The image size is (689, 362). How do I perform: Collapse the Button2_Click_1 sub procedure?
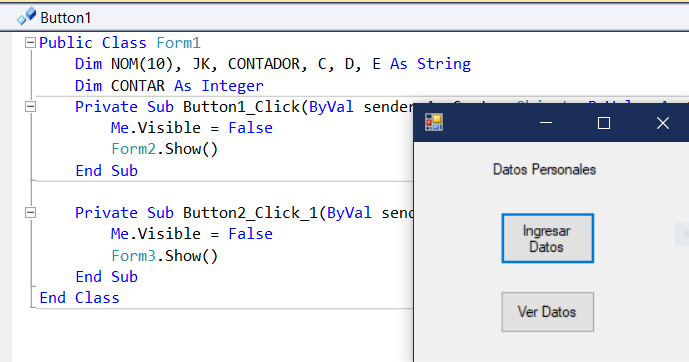pyautogui.click(x=30, y=213)
